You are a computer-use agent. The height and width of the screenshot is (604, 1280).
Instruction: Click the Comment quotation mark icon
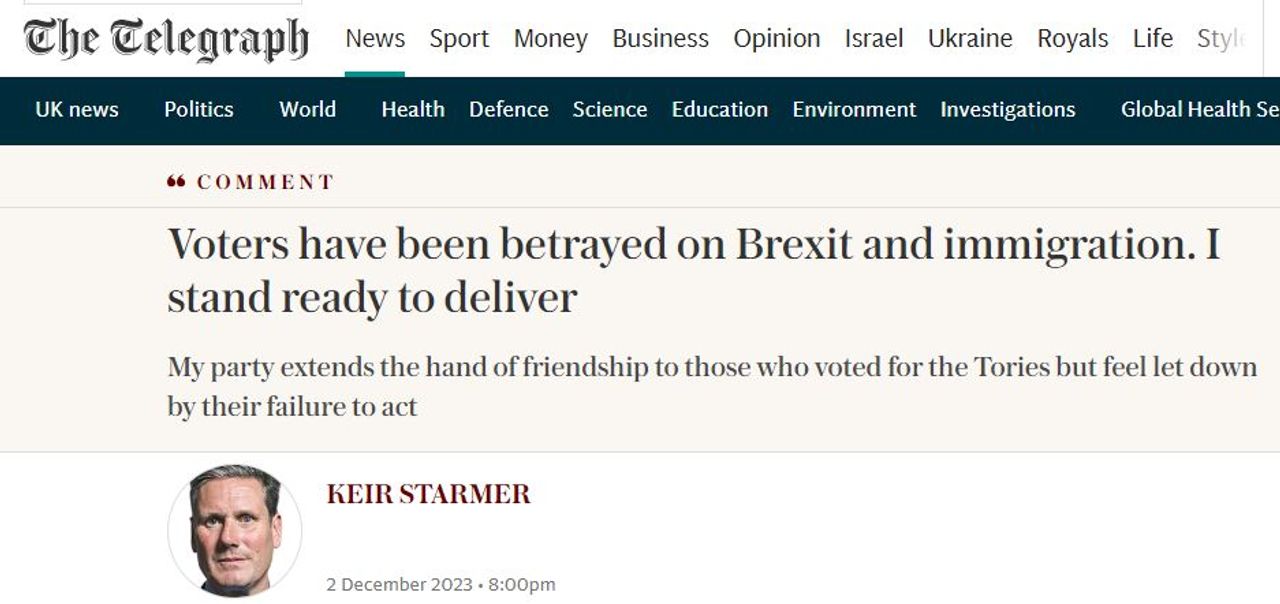(x=177, y=182)
